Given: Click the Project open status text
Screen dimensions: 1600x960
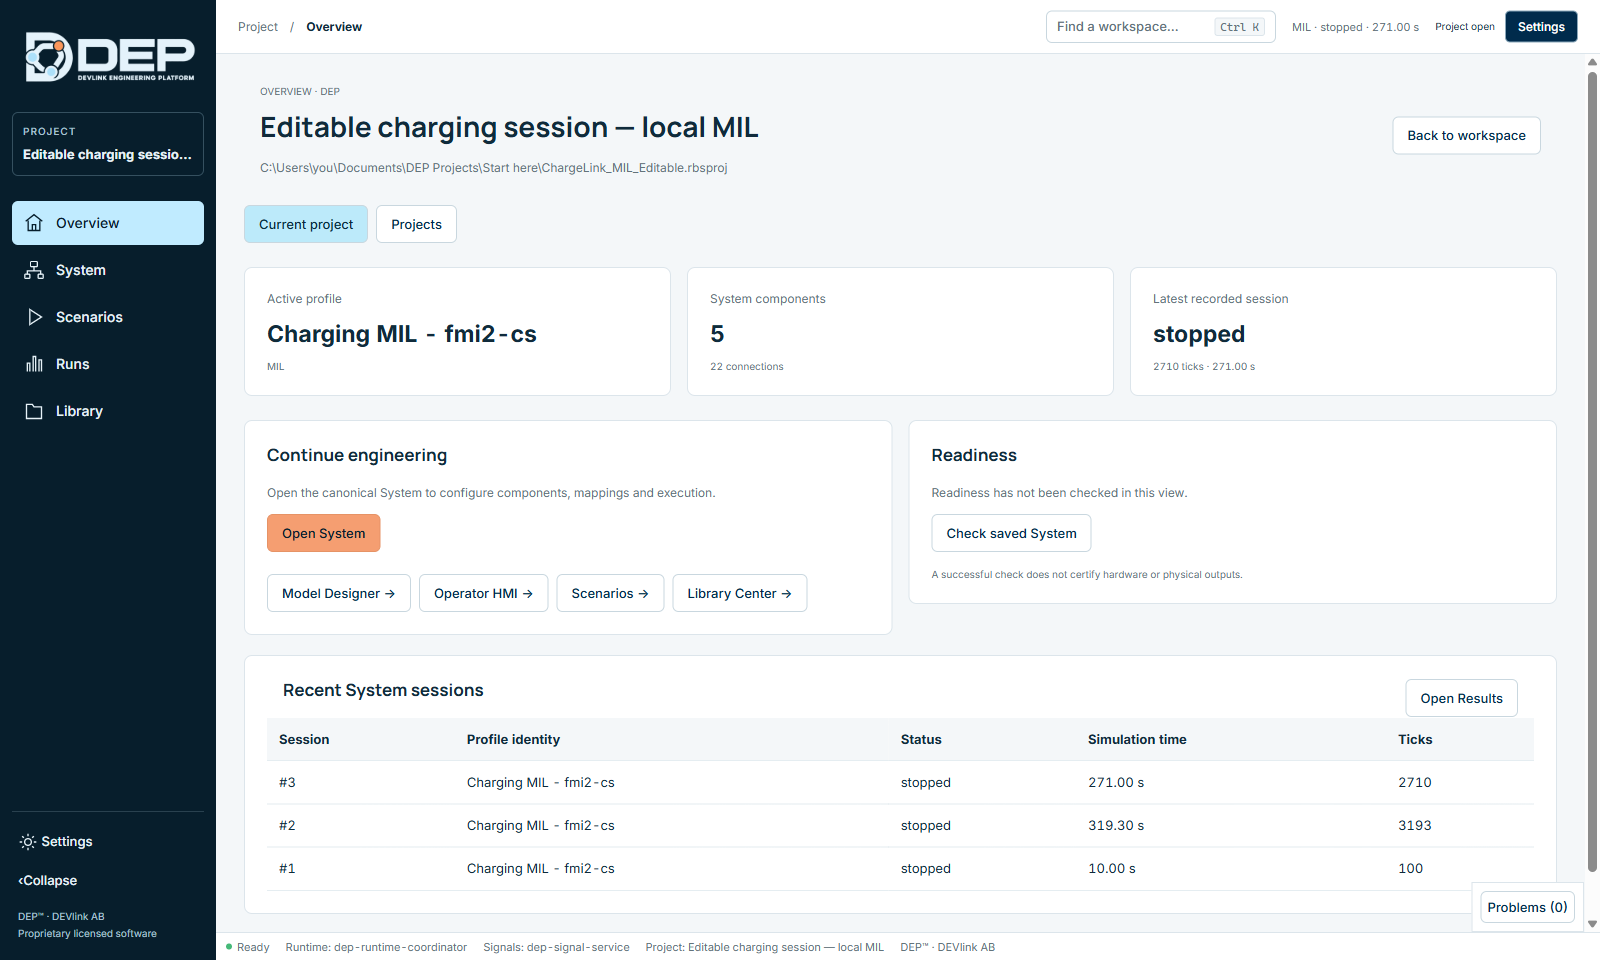Looking at the screenshot, I should pos(1465,27).
